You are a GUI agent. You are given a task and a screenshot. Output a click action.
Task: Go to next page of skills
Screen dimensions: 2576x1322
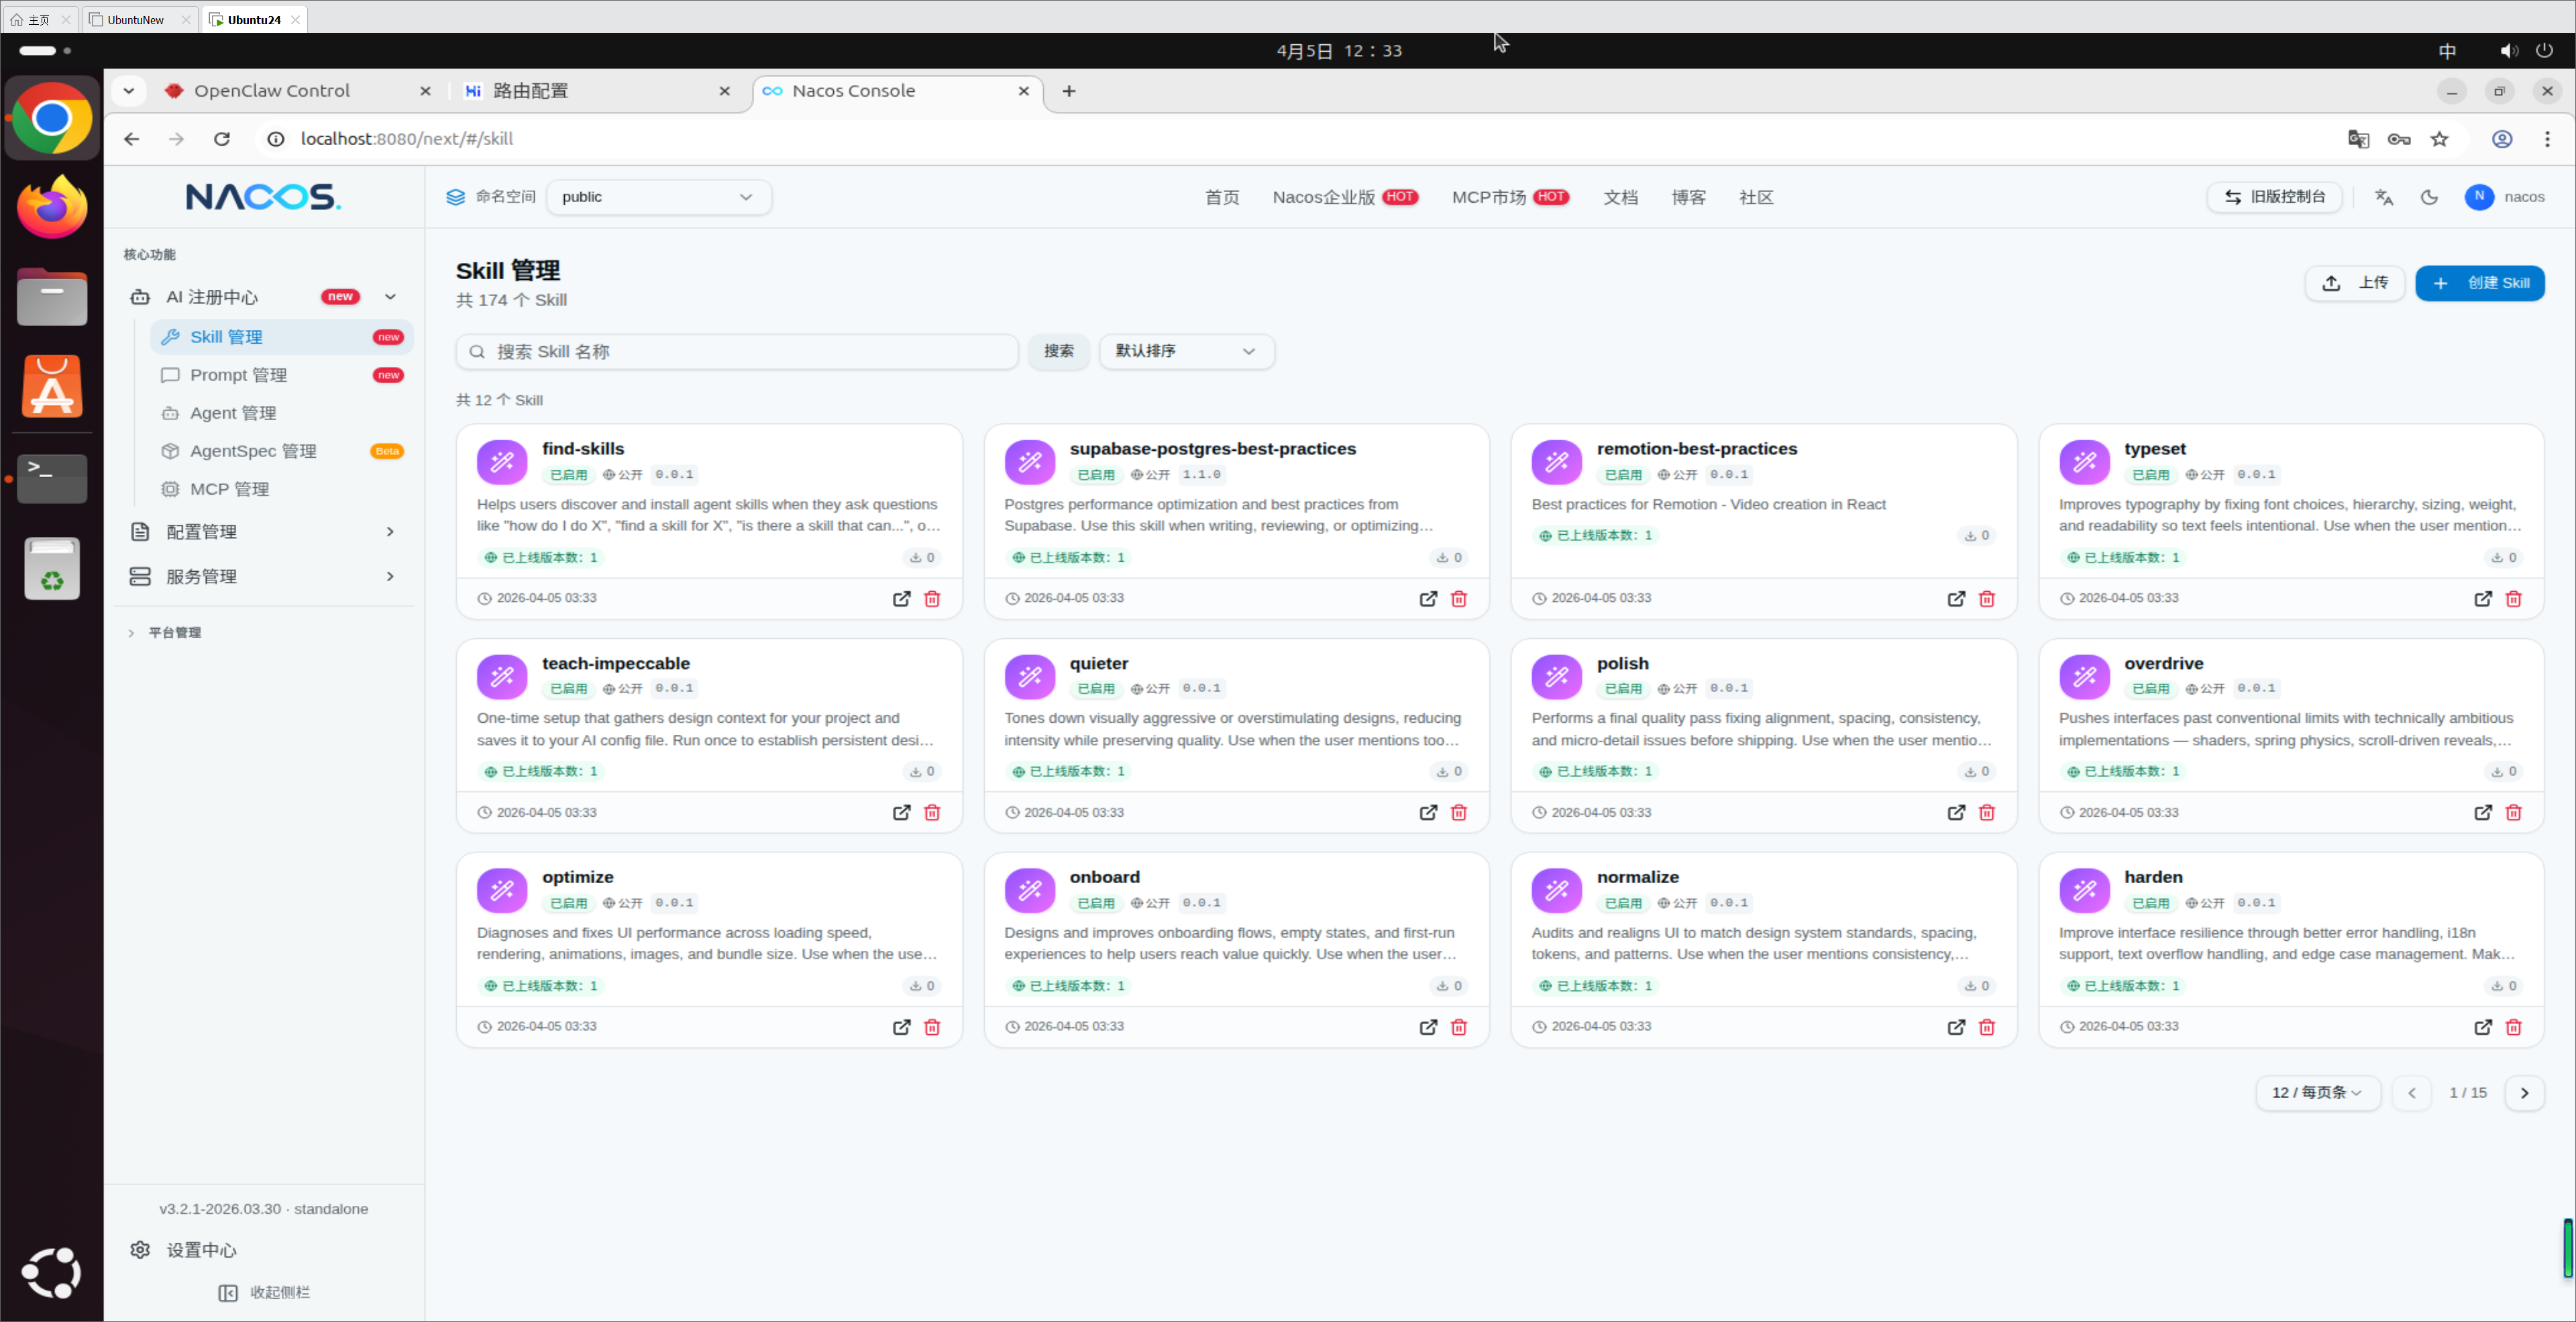pos(2524,1093)
